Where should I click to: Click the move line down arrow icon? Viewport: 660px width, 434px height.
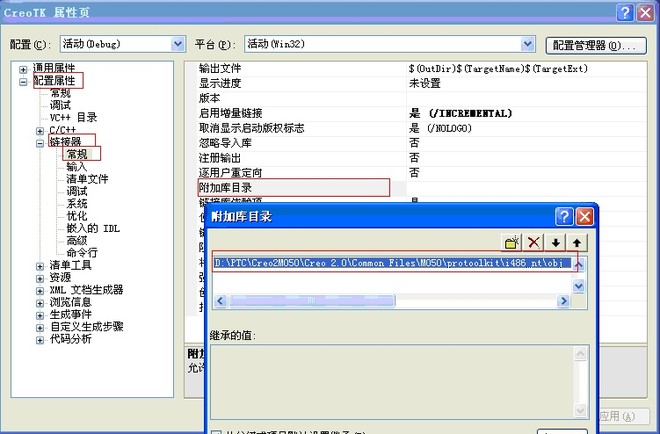pos(557,243)
